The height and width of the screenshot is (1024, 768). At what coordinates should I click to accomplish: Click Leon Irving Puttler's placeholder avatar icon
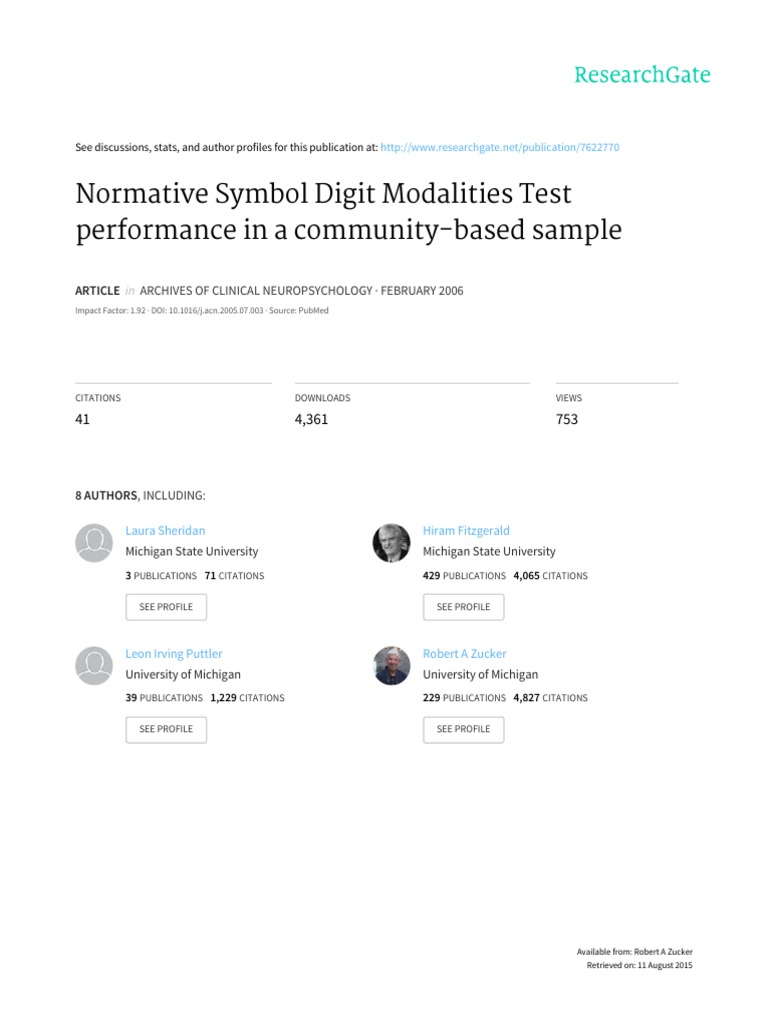click(x=94, y=666)
